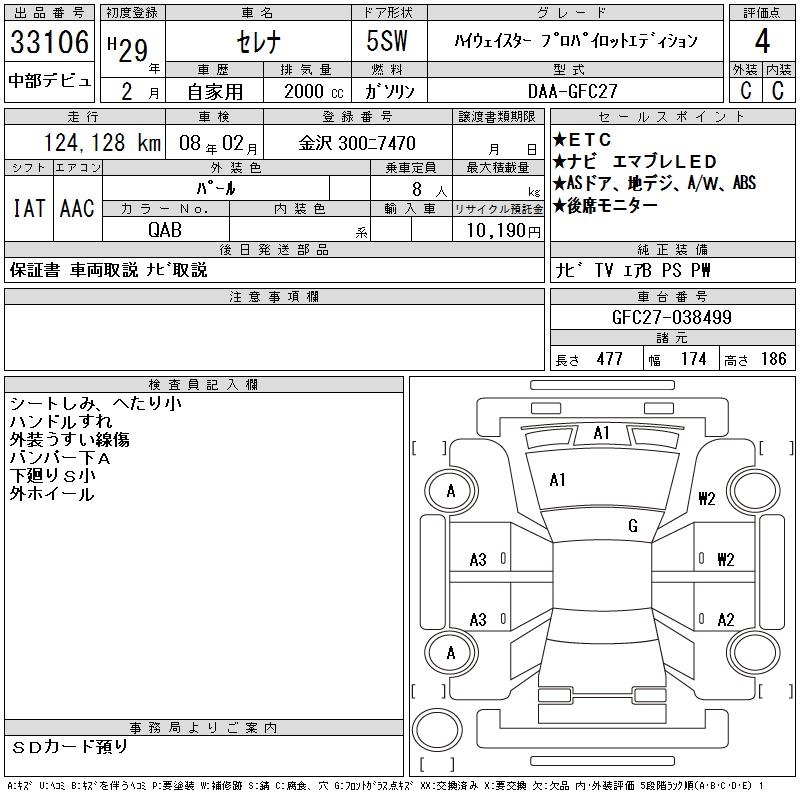Click air conditioner type AAC

click(77, 208)
